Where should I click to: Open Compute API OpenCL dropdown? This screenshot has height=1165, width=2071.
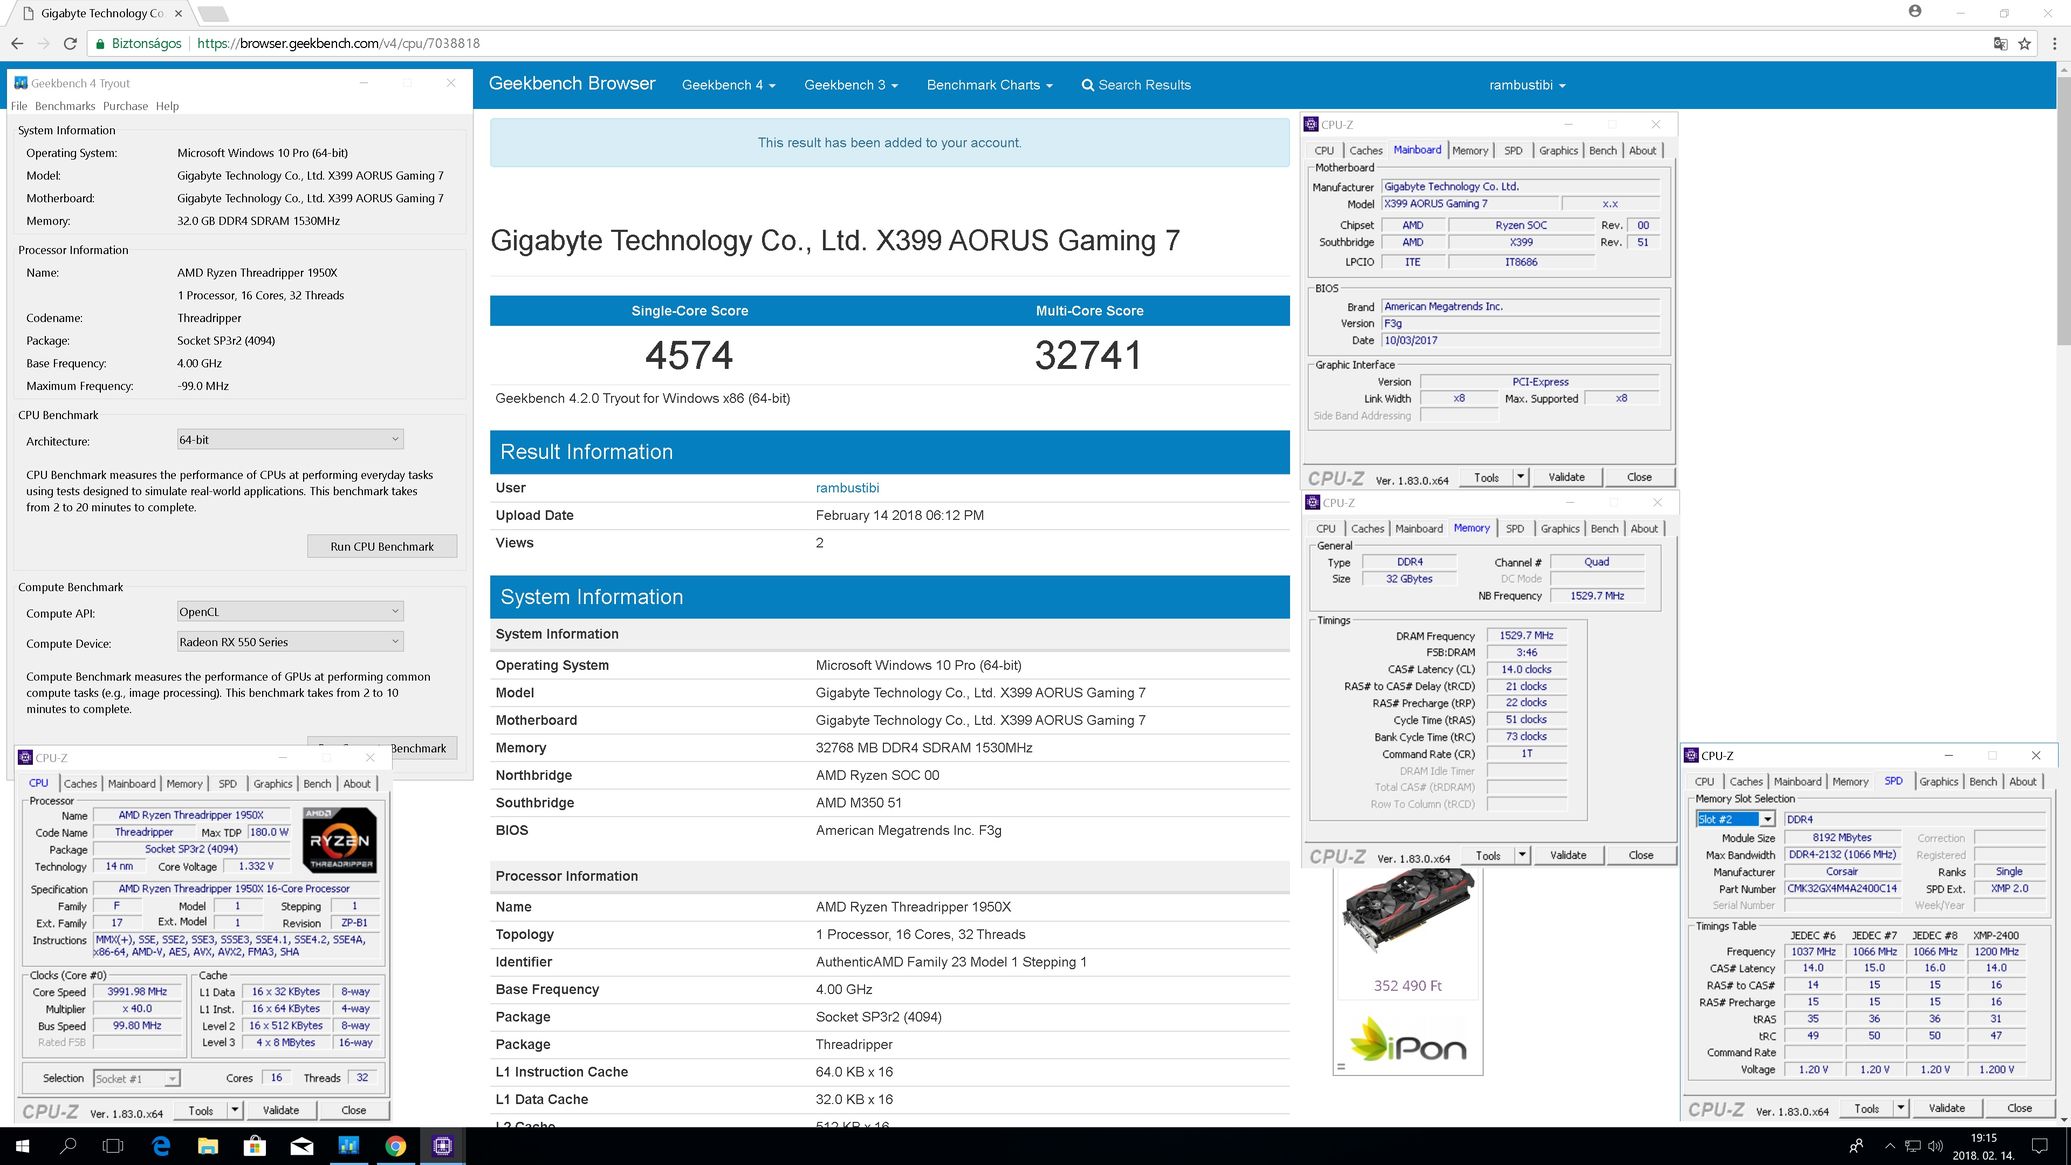click(x=290, y=612)
